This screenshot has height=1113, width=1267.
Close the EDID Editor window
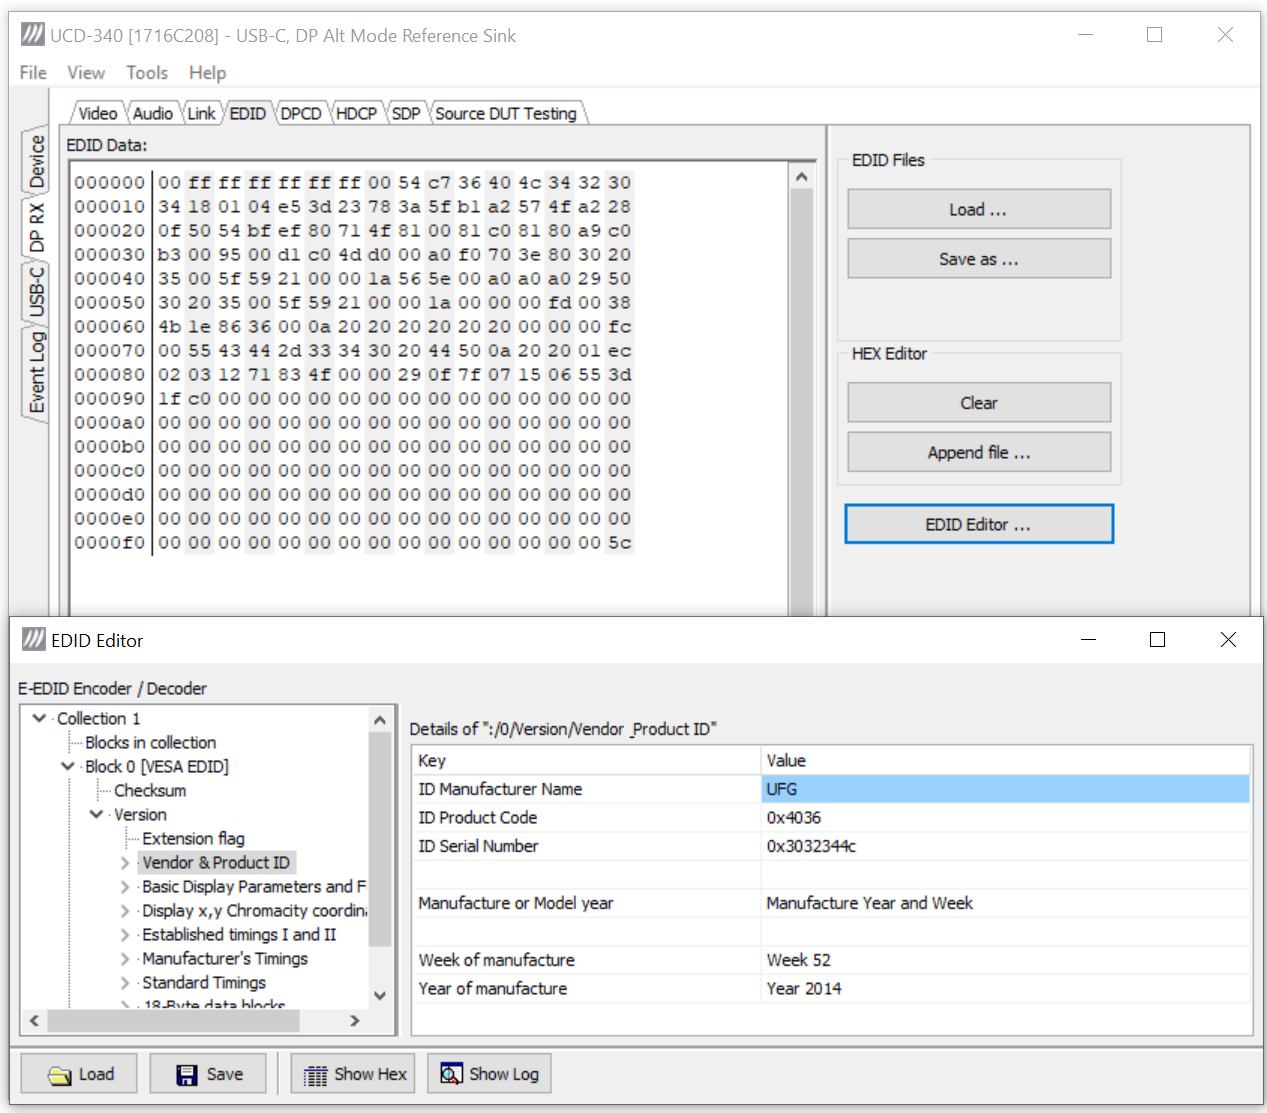1228,640
